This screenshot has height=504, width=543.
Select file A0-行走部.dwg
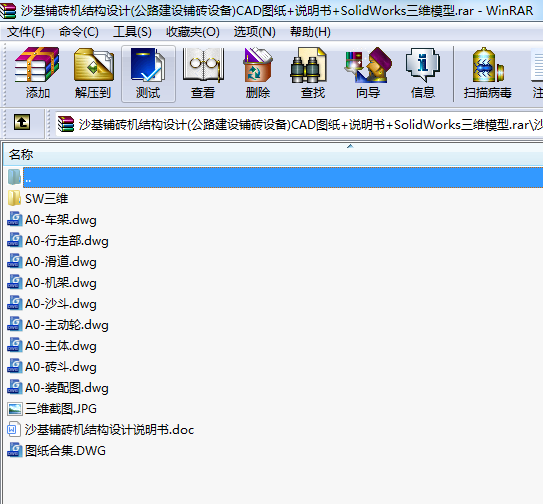click(67, 240)
